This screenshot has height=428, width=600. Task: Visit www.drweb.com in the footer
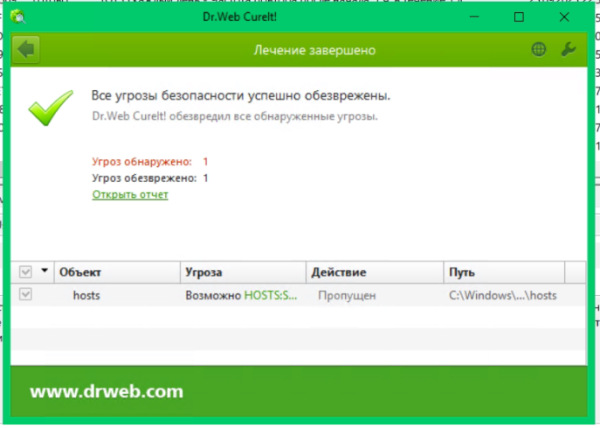click(107, 392)
